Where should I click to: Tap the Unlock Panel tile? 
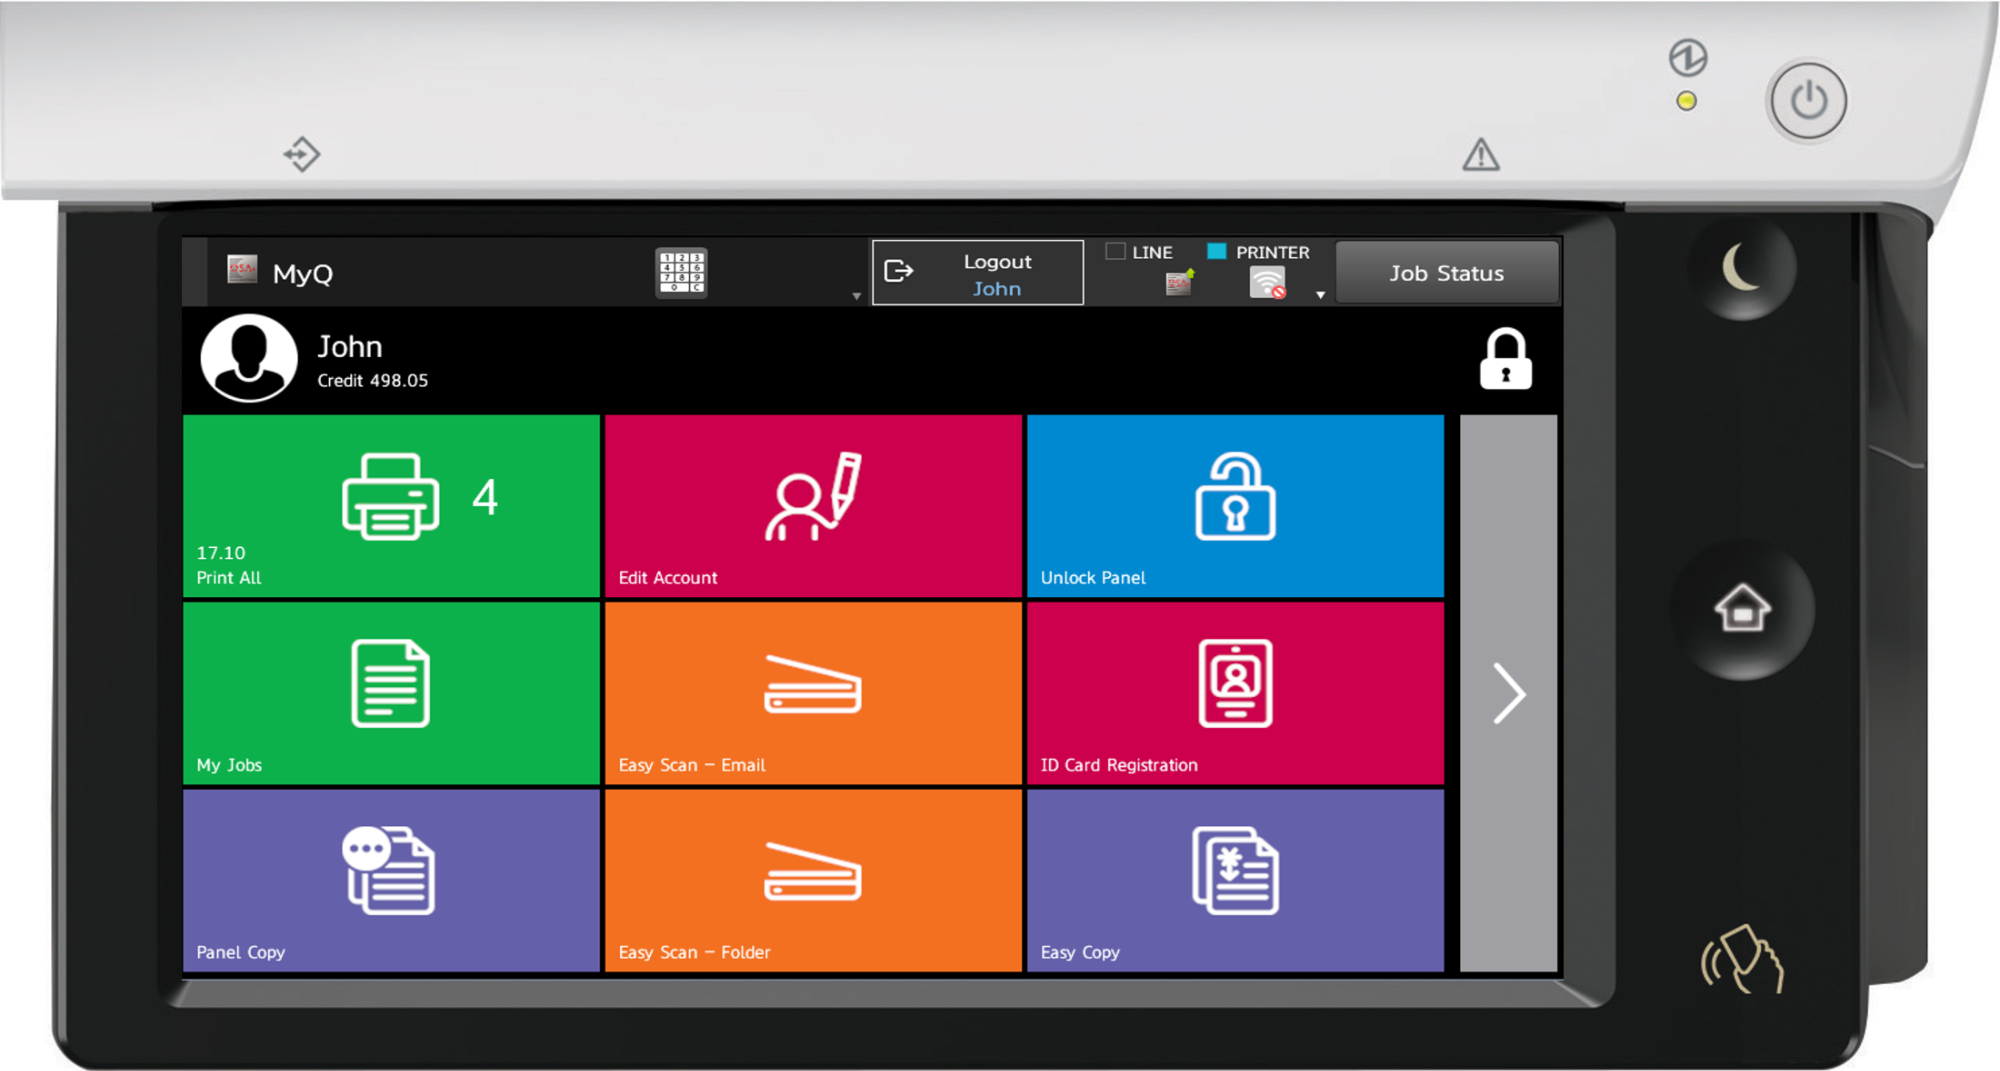point(1235,506)
